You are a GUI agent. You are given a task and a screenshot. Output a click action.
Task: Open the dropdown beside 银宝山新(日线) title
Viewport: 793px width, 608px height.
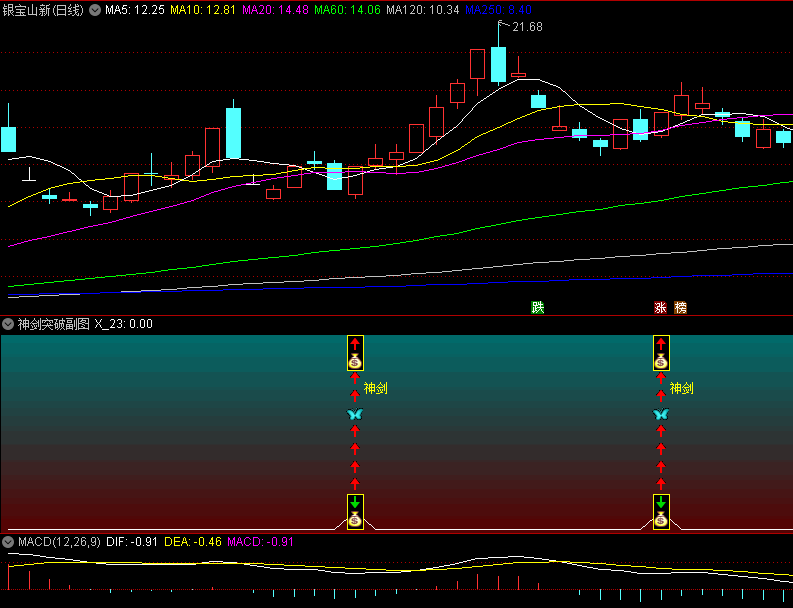click(x=95, y=10)
